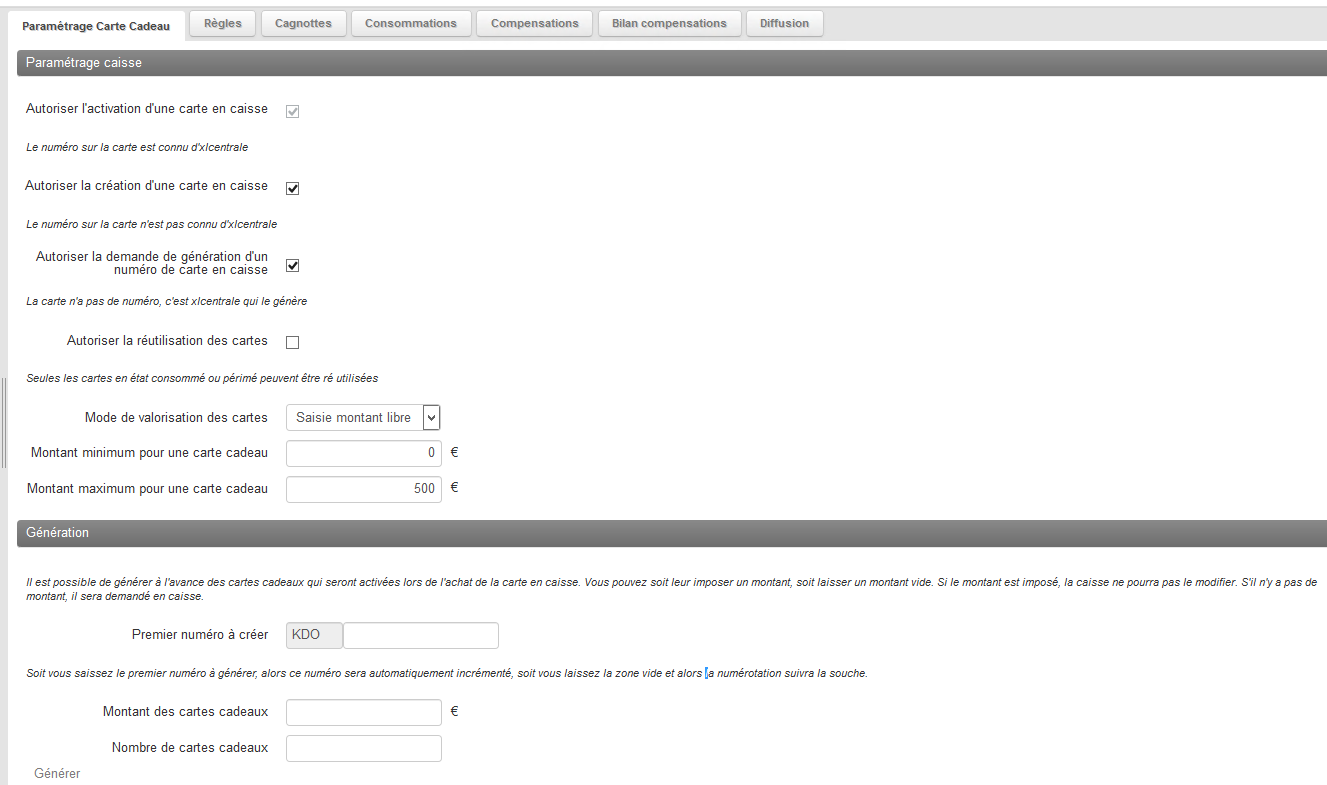
Task: Click the Génération section header
Action: point(672,533)
